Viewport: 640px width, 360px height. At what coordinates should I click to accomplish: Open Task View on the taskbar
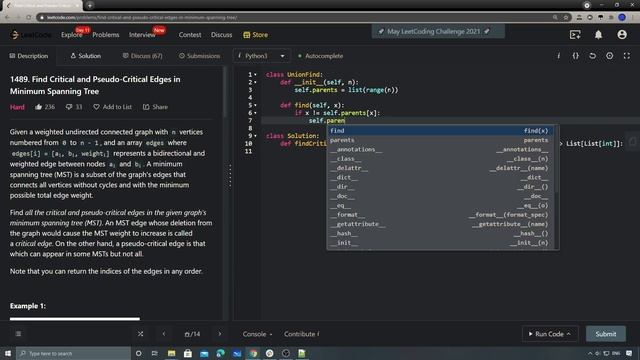pyautogui.click(x=155, y=353)
